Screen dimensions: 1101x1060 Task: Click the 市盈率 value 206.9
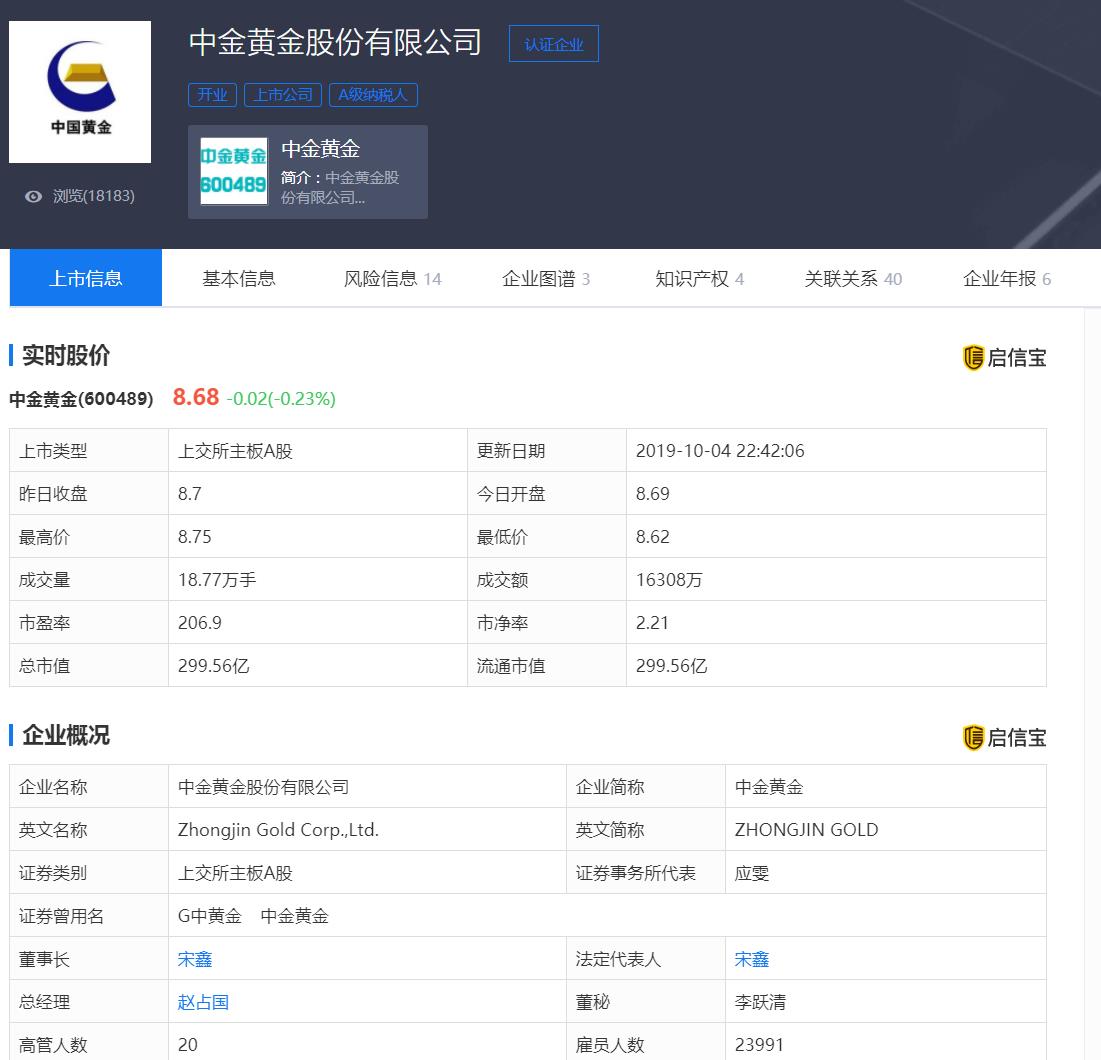click(199, 623)
